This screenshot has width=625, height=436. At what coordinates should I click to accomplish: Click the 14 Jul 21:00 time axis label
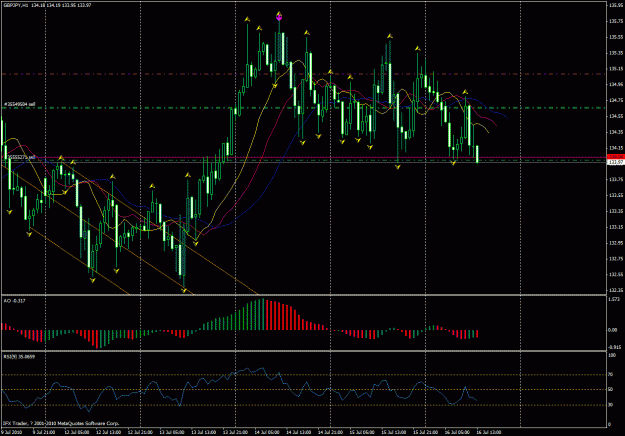click(330, 432)
